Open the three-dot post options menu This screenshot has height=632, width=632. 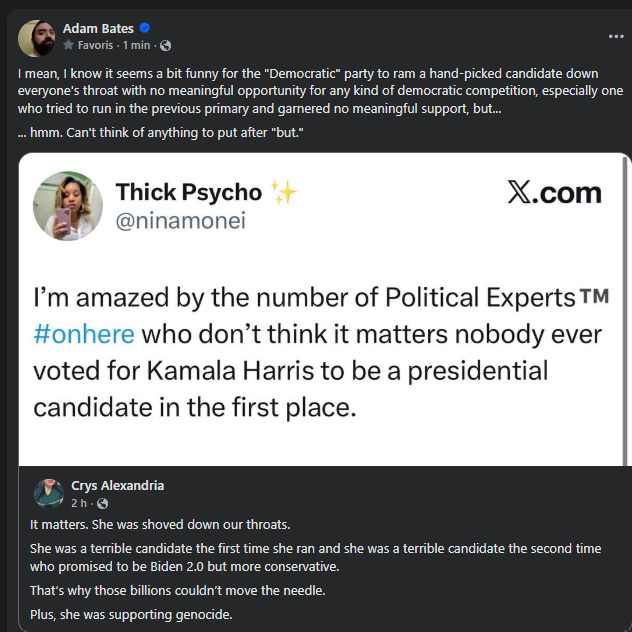(616, 36)
